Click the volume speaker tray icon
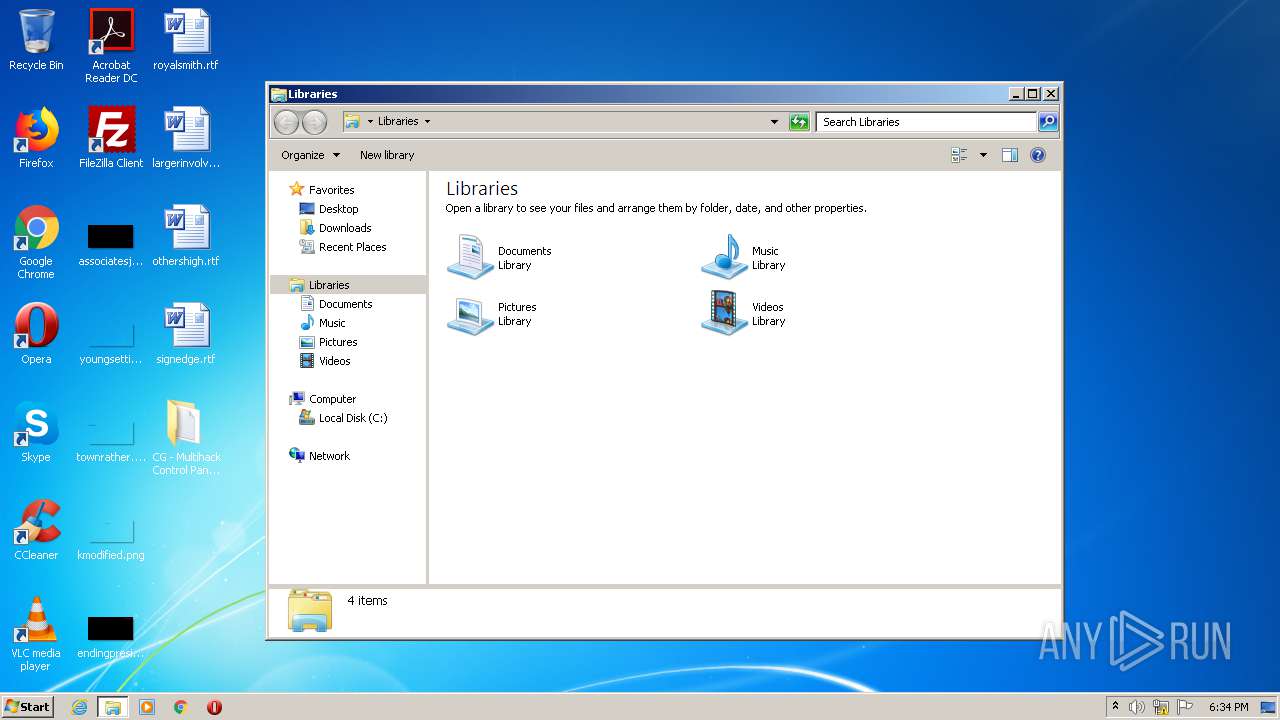 click(x=1137, y=707)
